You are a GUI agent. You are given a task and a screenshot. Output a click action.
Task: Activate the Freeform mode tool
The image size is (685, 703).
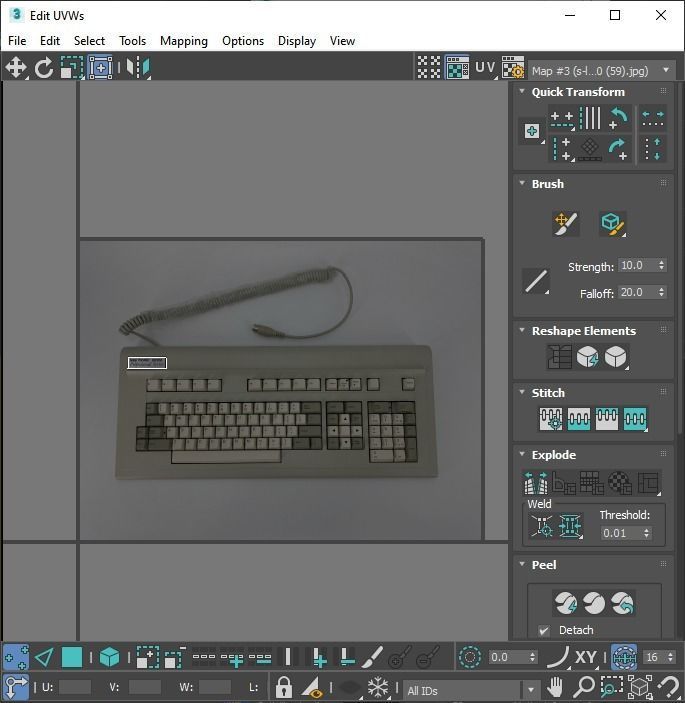pyautogui.click(x=100, y=68)
